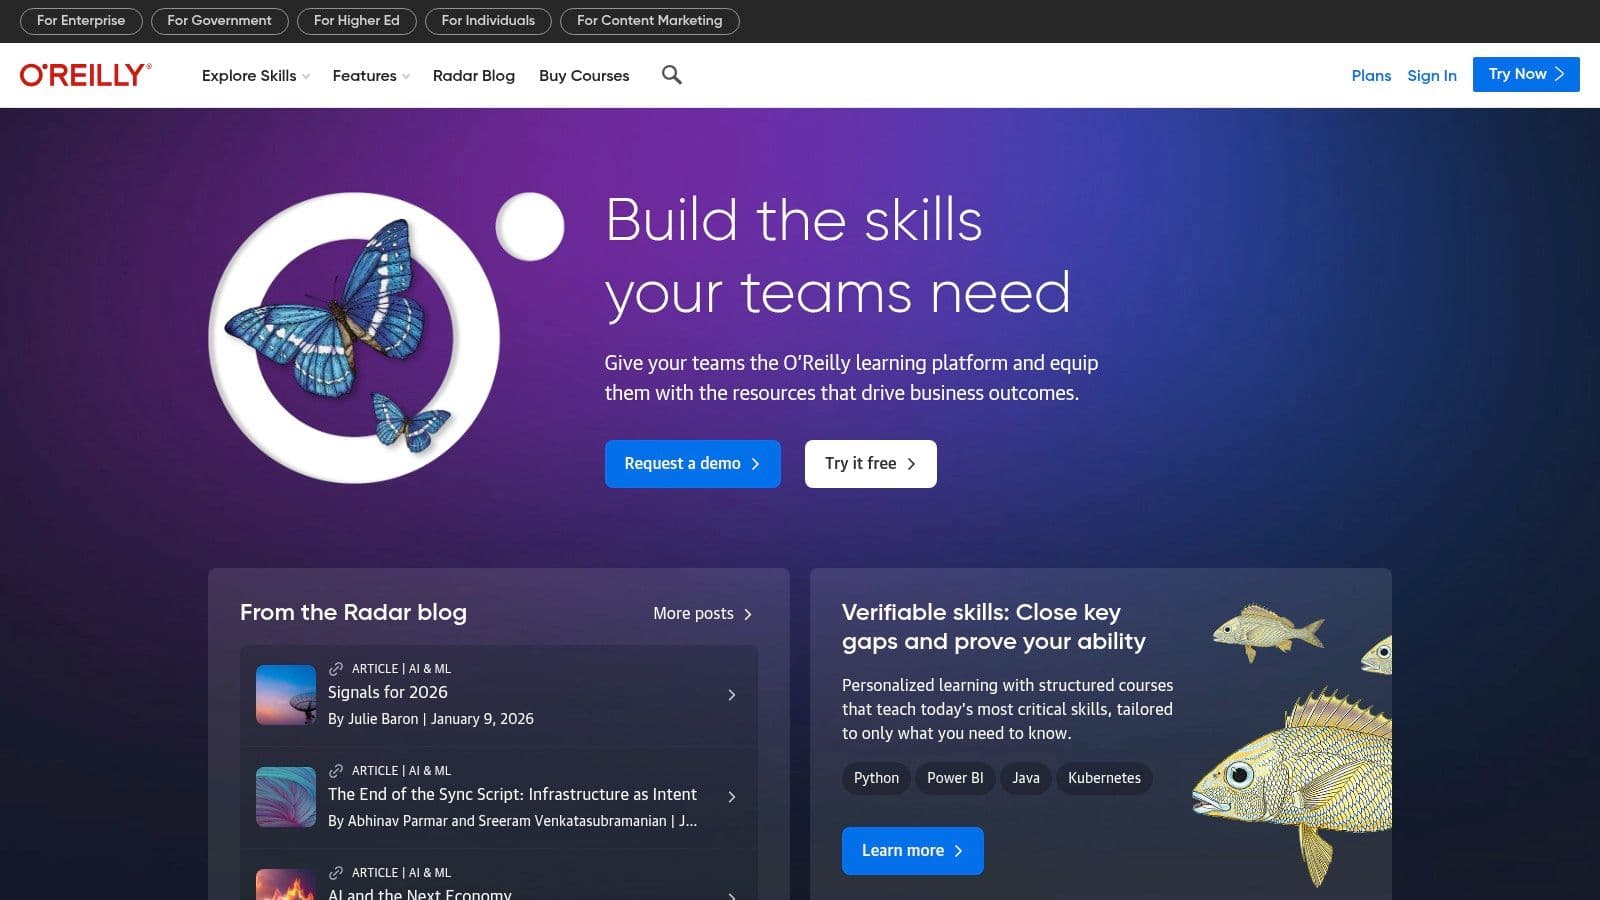The height and width of the screenshot is (900, 1600).
Task: Select the For Enterprise pill tab
Action: (81, 21)
